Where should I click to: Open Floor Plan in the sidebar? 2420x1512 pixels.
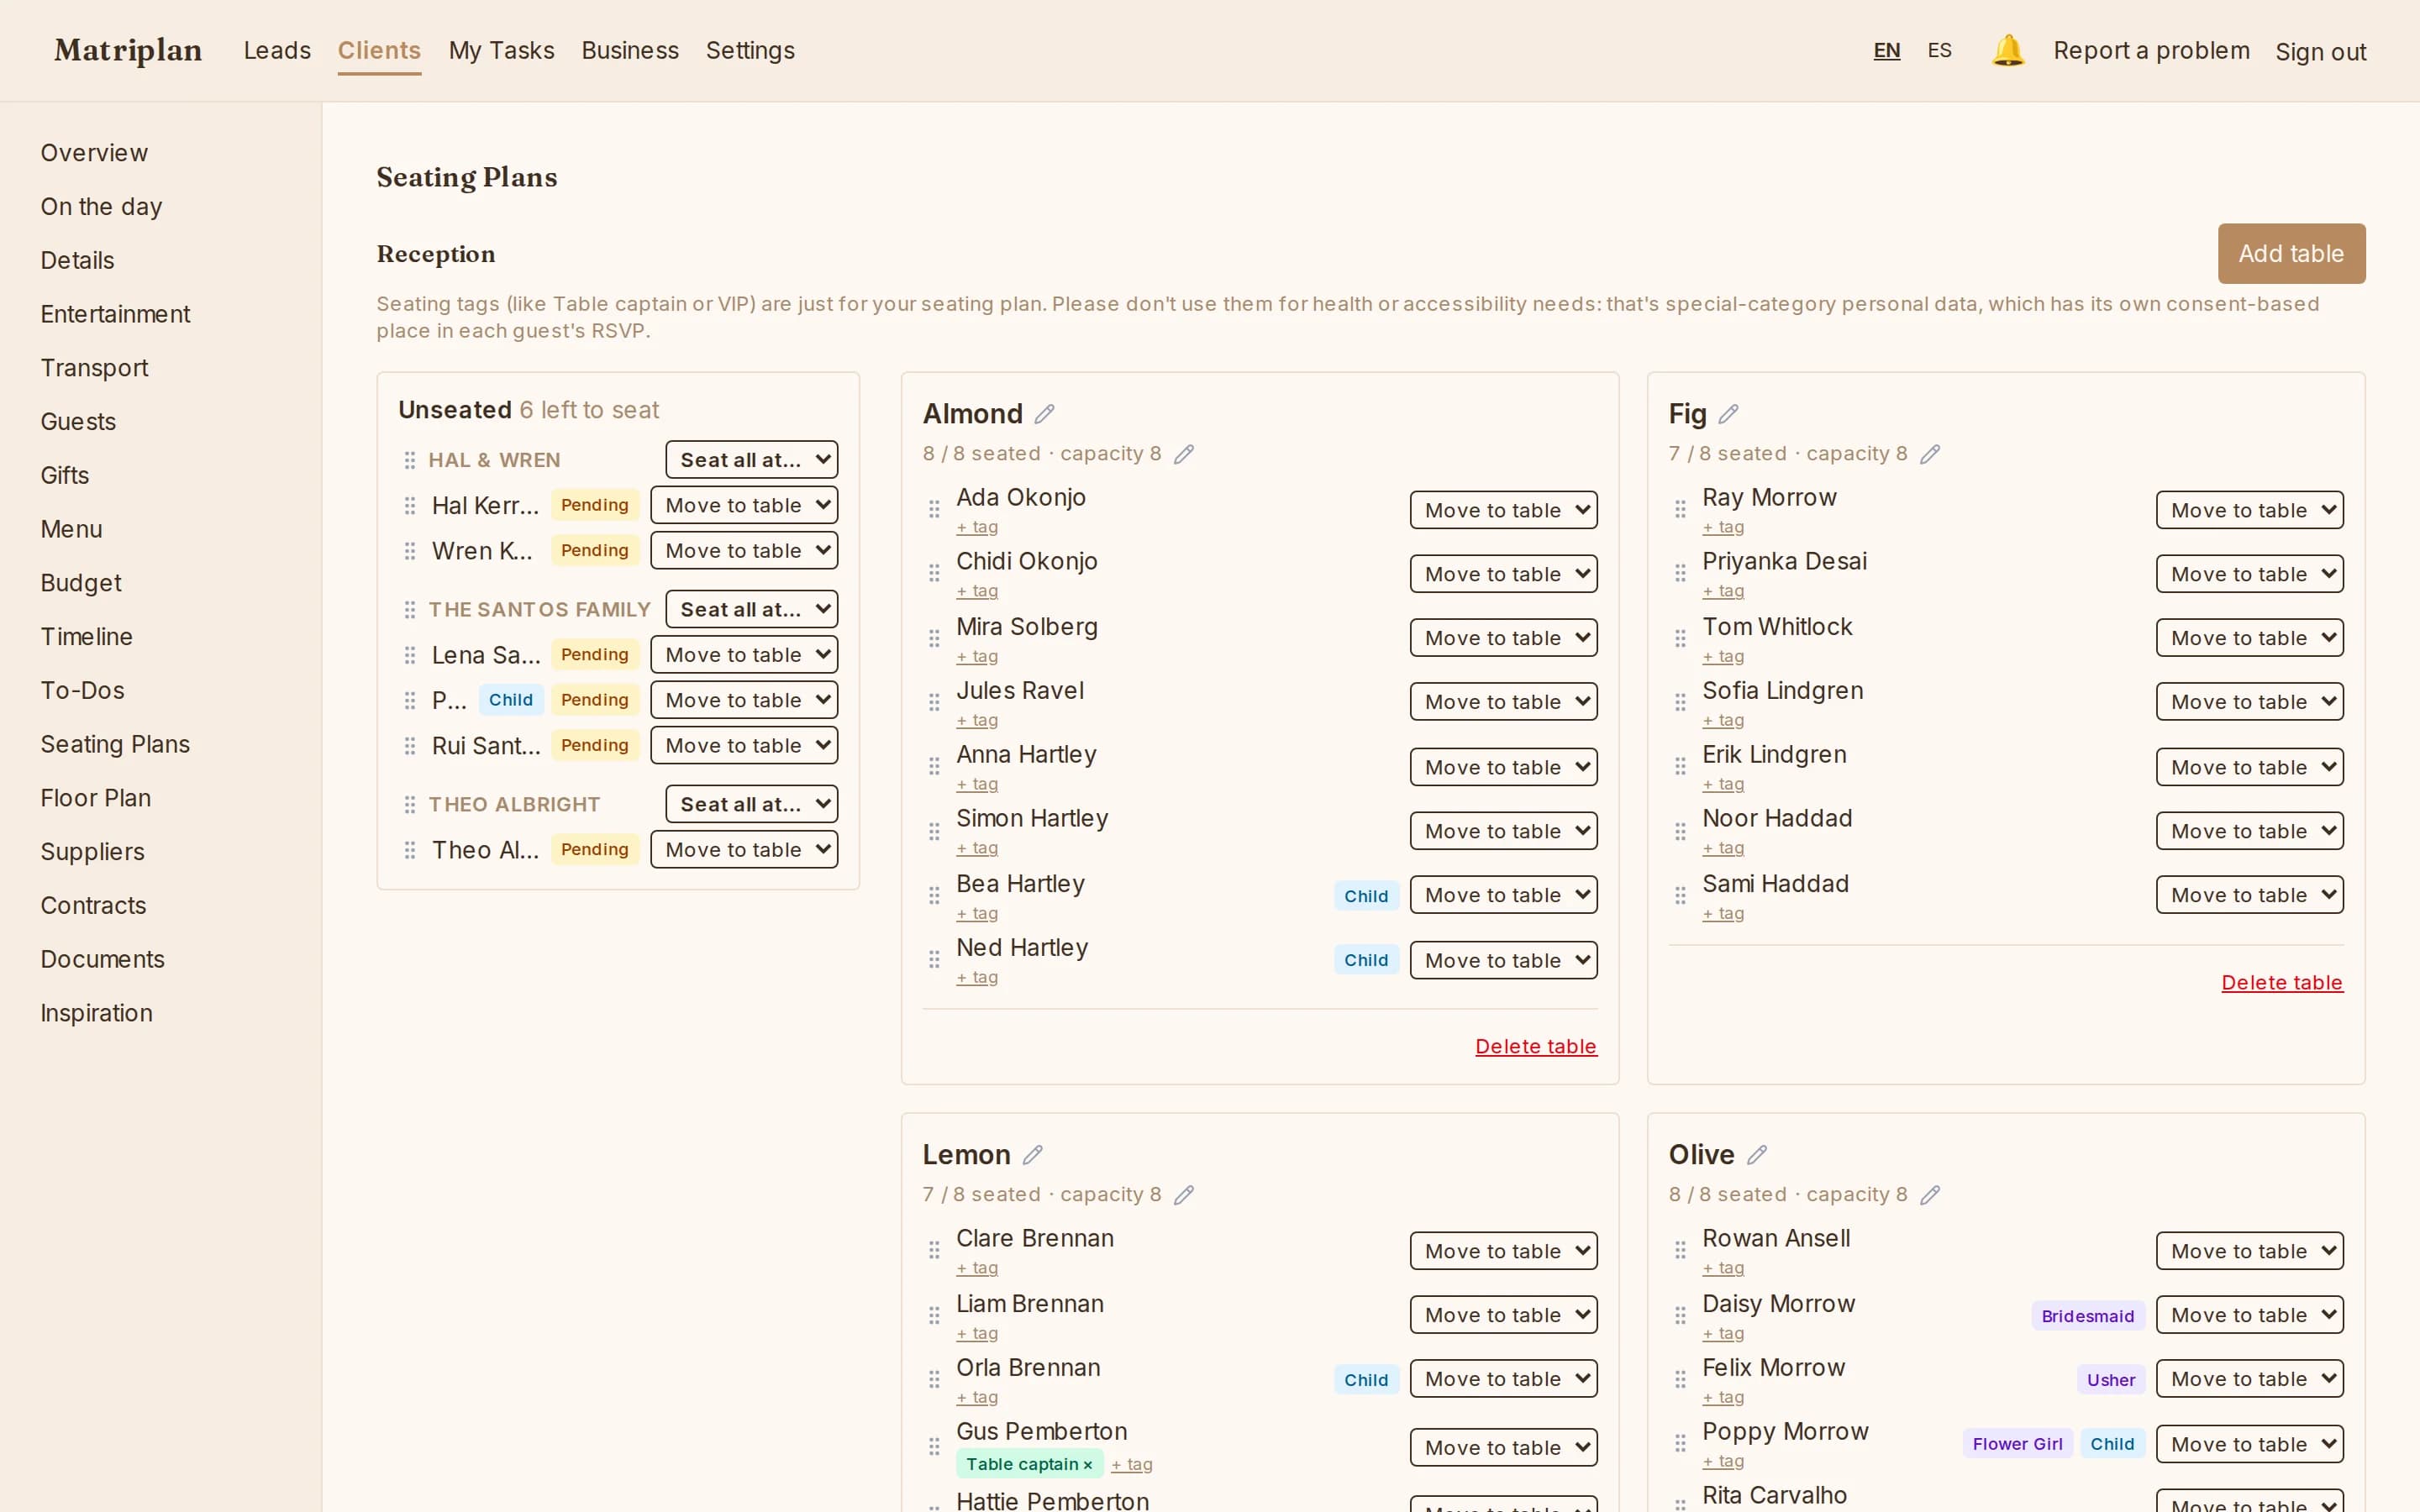point(96,798)
